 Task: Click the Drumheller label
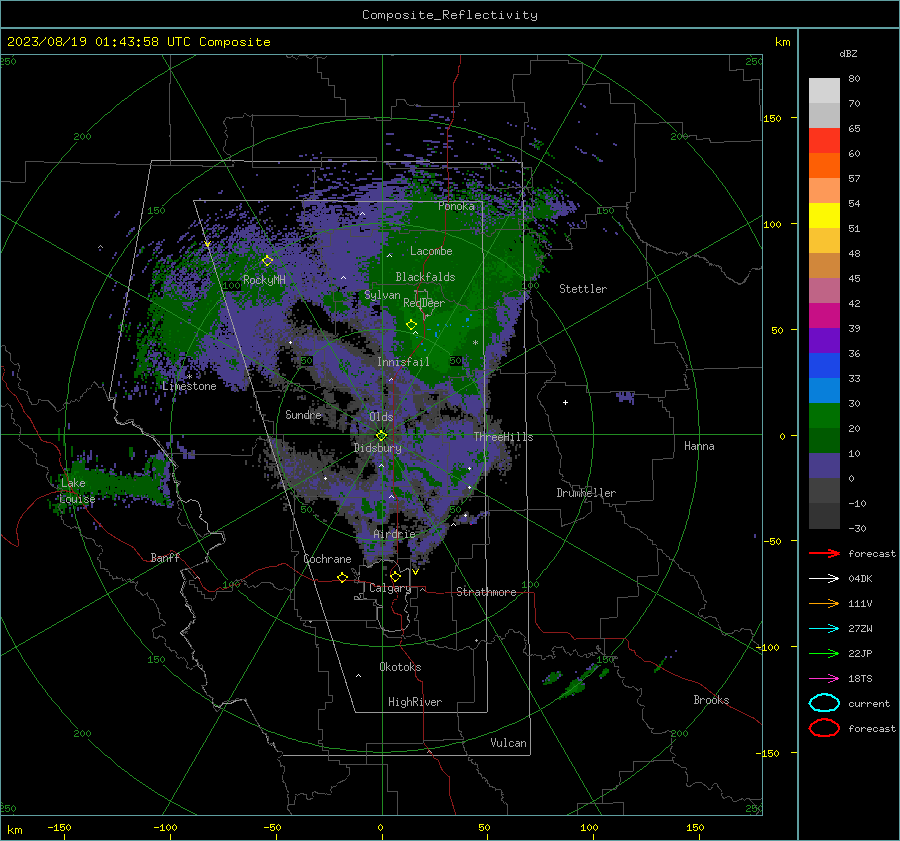click(x=586, y=493)
